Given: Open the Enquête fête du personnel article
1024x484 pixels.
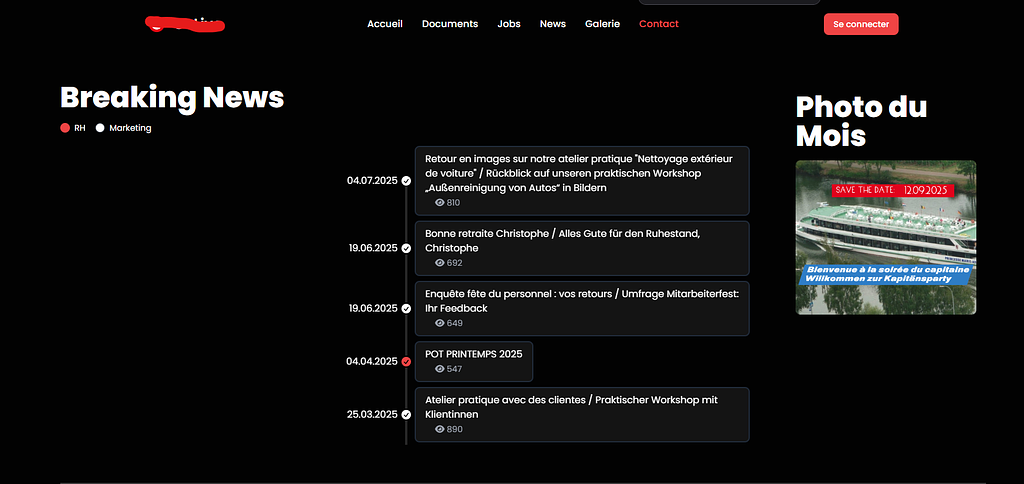Looking at the screenshot, I should 581,302.
